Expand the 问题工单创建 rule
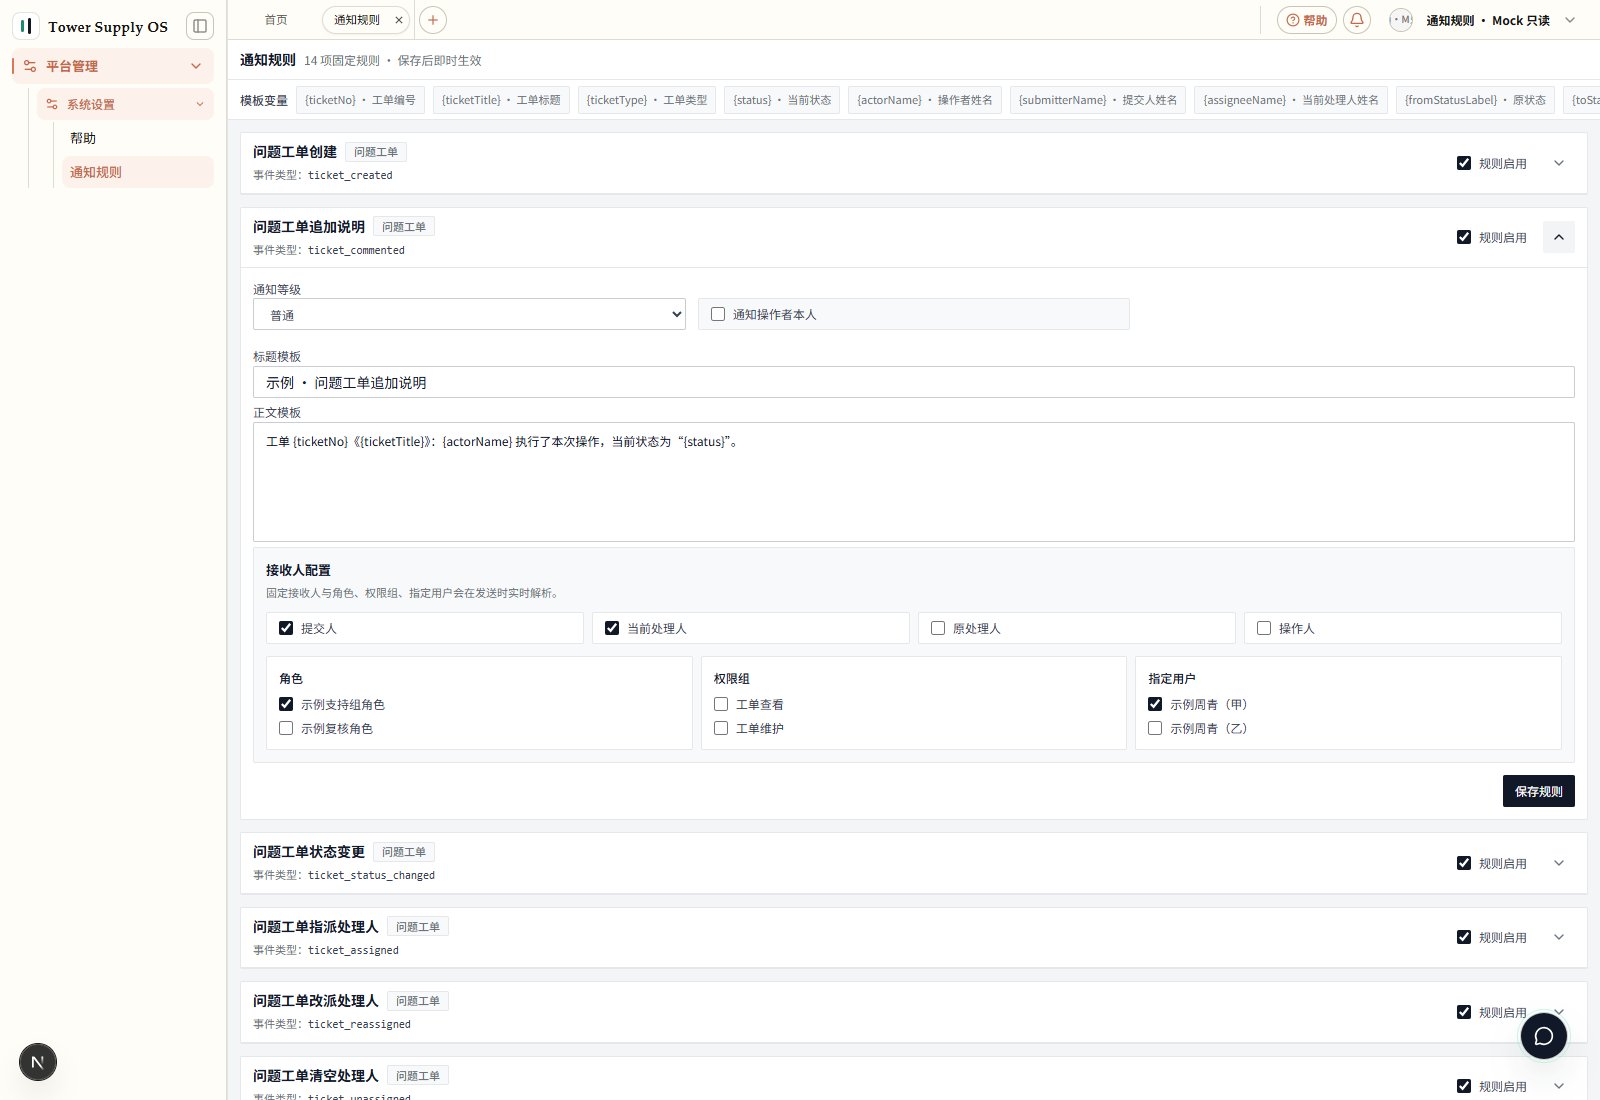 [1559, 163]
